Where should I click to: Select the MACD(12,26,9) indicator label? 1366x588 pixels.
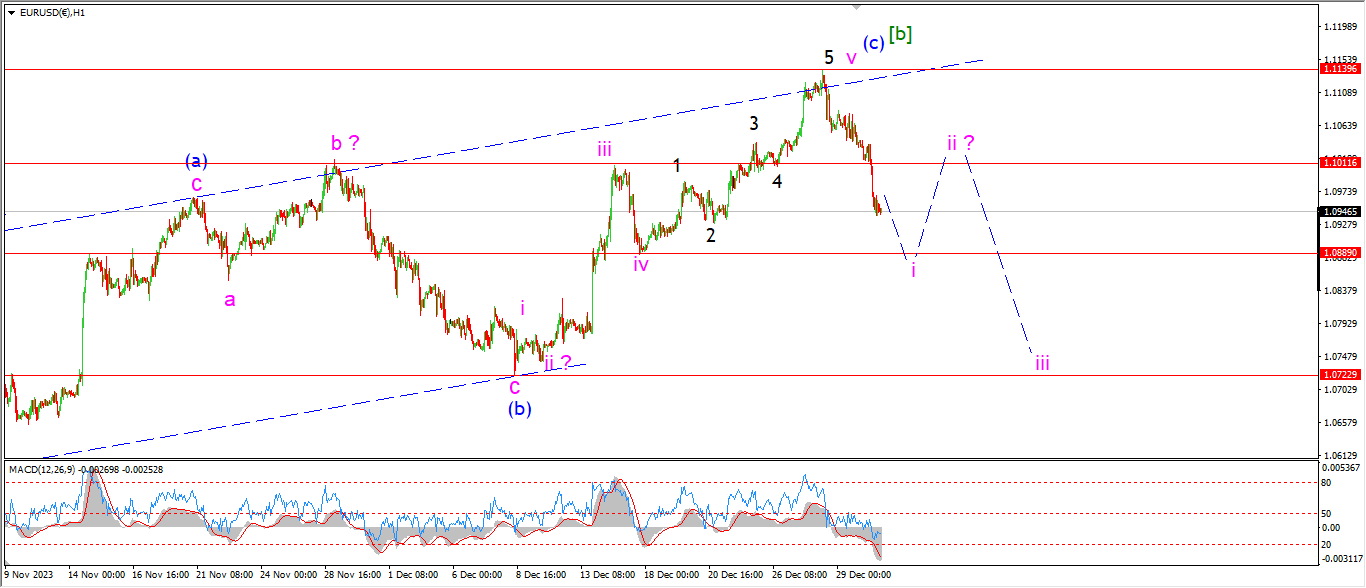(x=50, y=469)
